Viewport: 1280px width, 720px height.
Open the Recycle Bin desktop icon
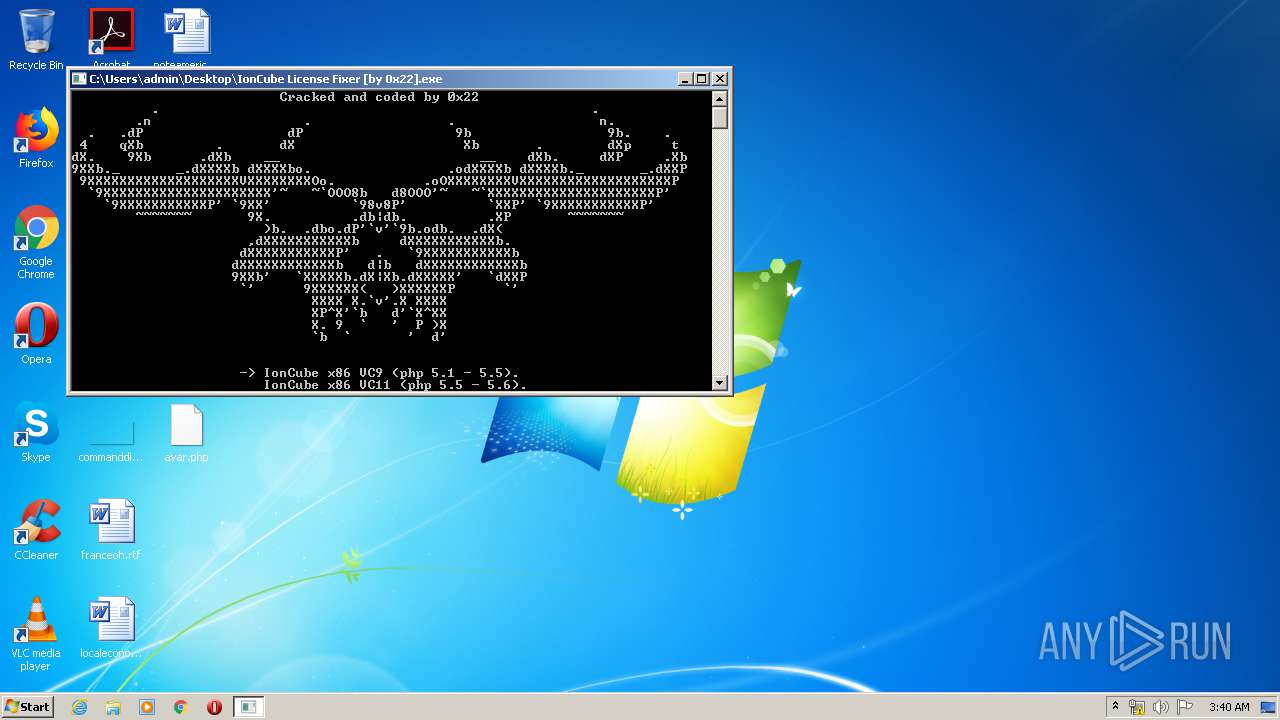click(36, 40)
